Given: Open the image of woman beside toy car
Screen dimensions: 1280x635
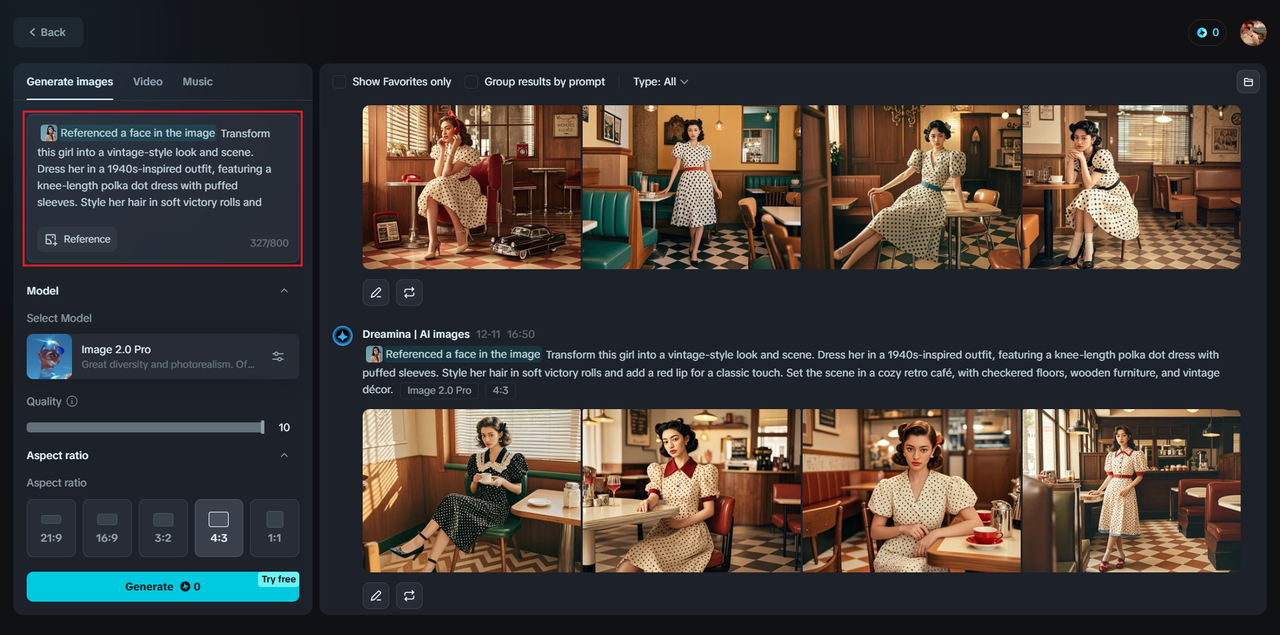Looking at the screenshot, I should 471,187.
